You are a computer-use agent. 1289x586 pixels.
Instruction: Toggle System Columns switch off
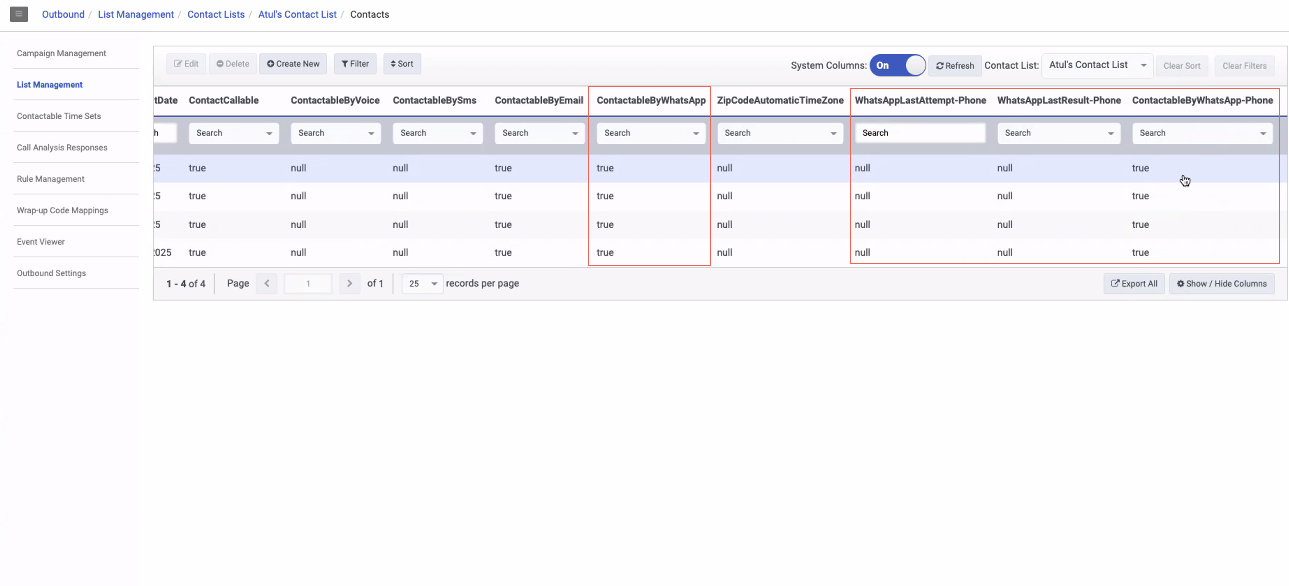tap(897, 65)
